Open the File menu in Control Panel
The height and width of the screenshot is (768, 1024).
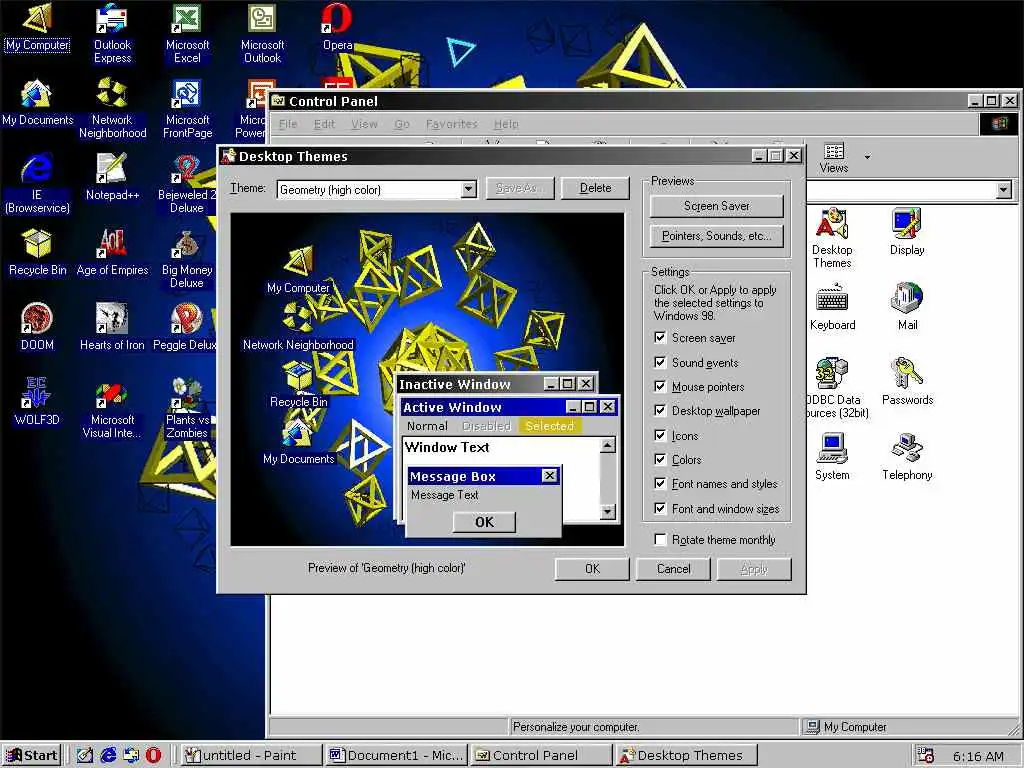pyautogui.click(x=288, y=123)
